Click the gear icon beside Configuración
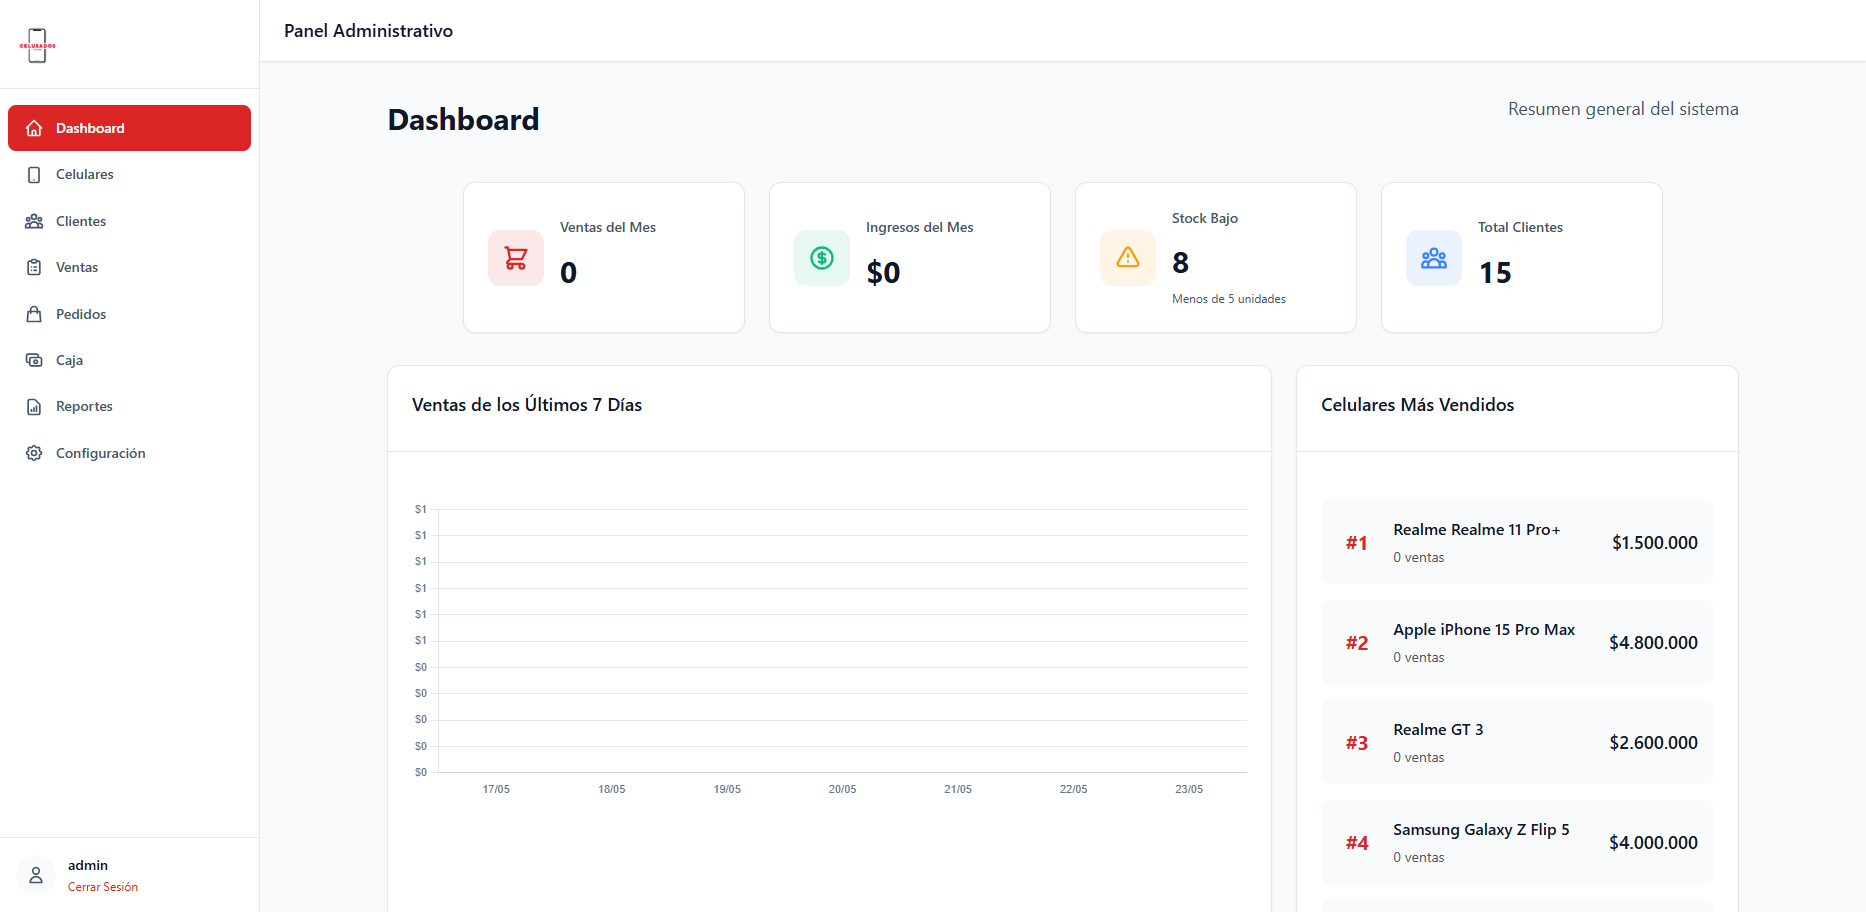The height and width of the screenshot is (912, 1866). click(x=34, y=453)
